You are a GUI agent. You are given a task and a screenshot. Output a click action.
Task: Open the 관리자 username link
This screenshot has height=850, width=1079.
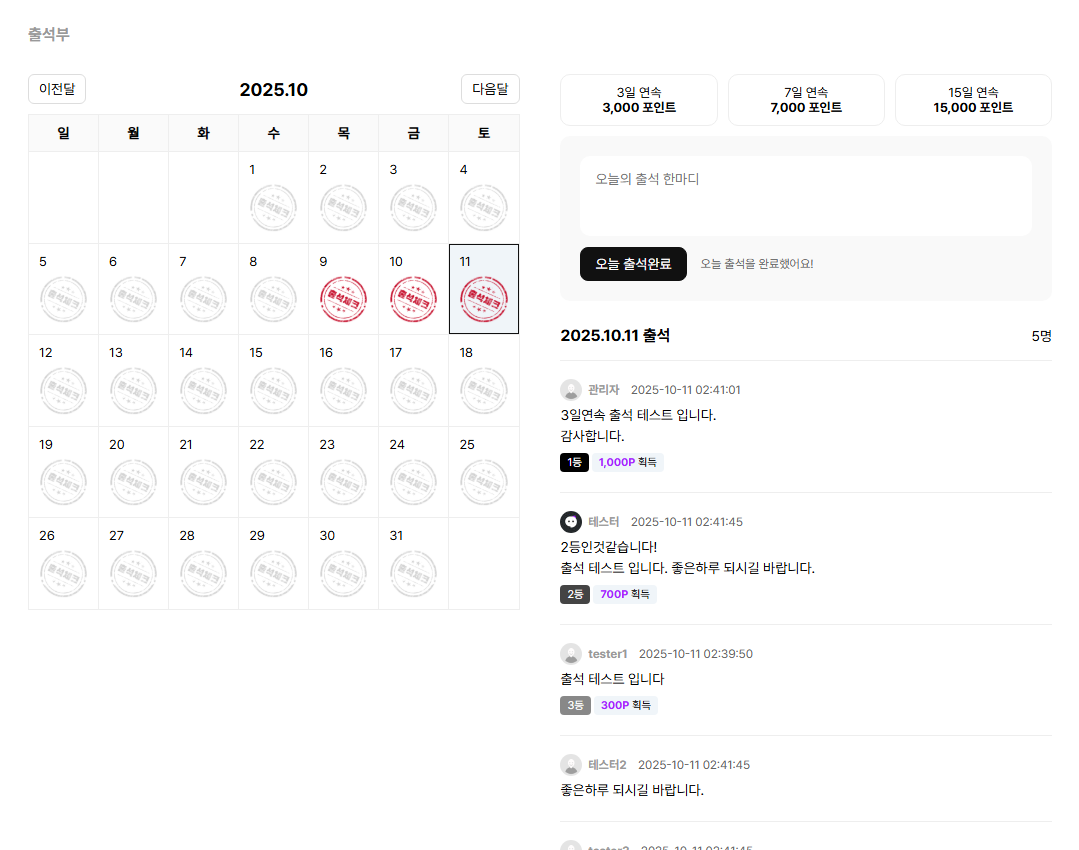(x=604, y=390)
